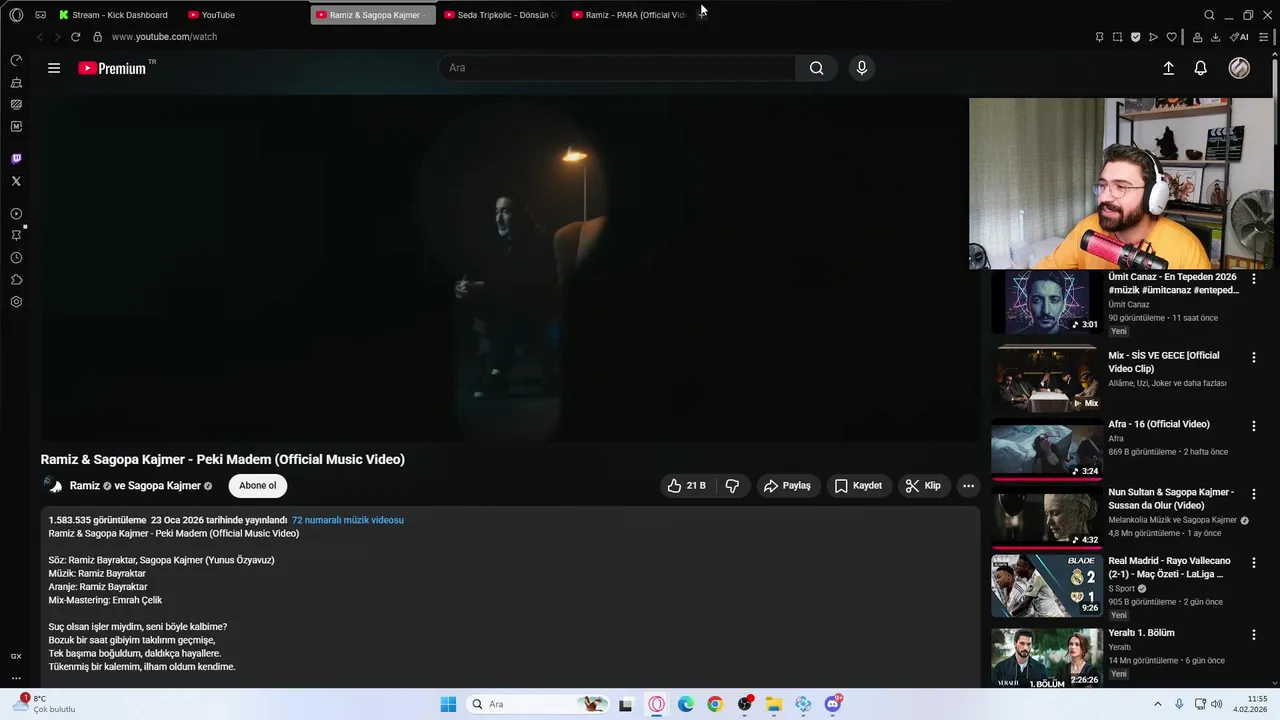Open Afra - 16 video thumbnail
Screen dimensions: 1280x720
[1047, 449]
